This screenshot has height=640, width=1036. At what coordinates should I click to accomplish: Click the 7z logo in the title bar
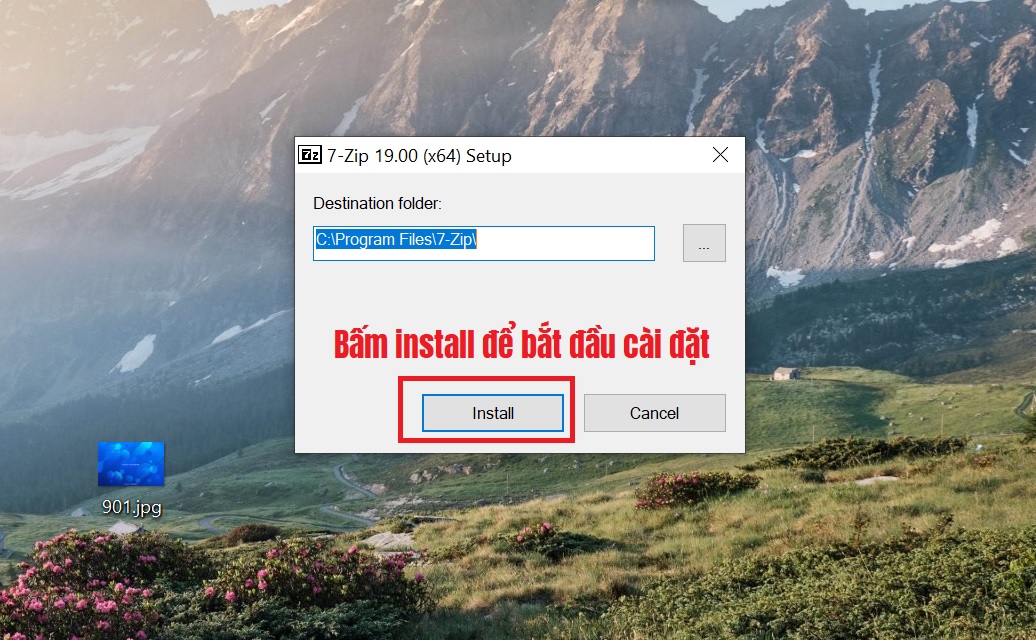coord(310,155)
